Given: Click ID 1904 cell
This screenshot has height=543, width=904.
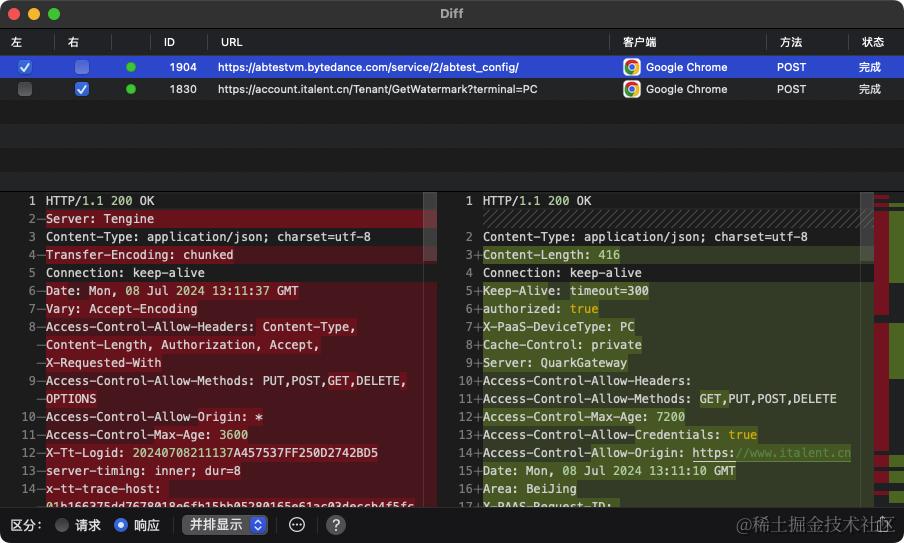Looking at the screenshot, I should point(183,67).
